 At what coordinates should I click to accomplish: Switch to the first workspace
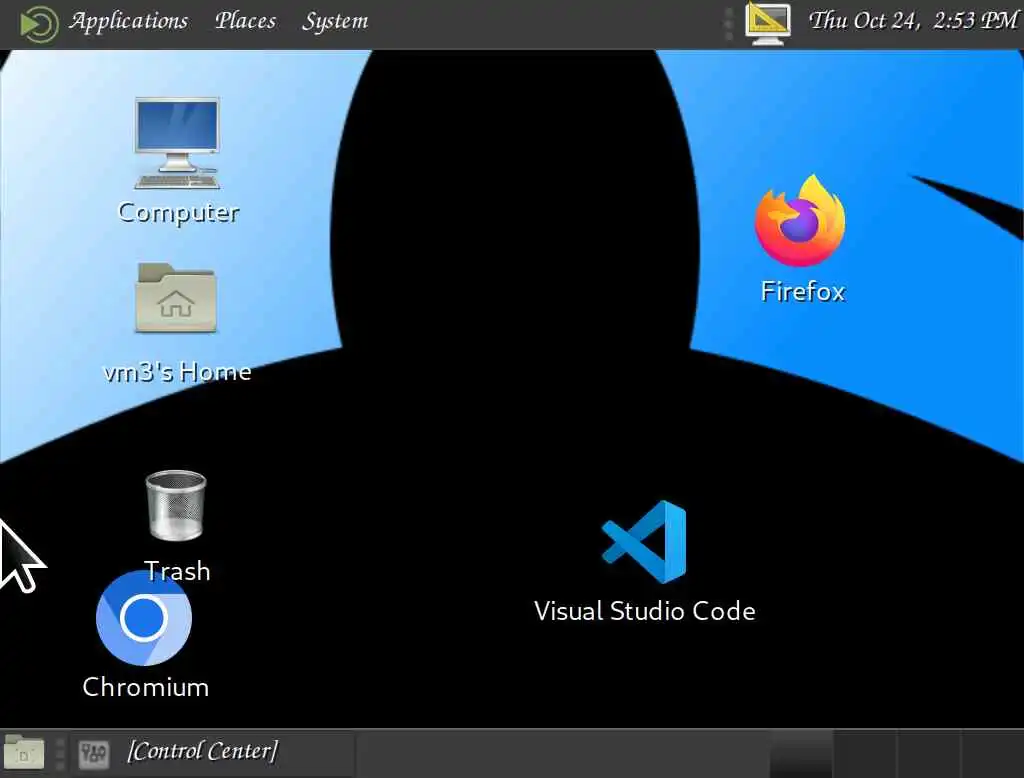point(802,754)
